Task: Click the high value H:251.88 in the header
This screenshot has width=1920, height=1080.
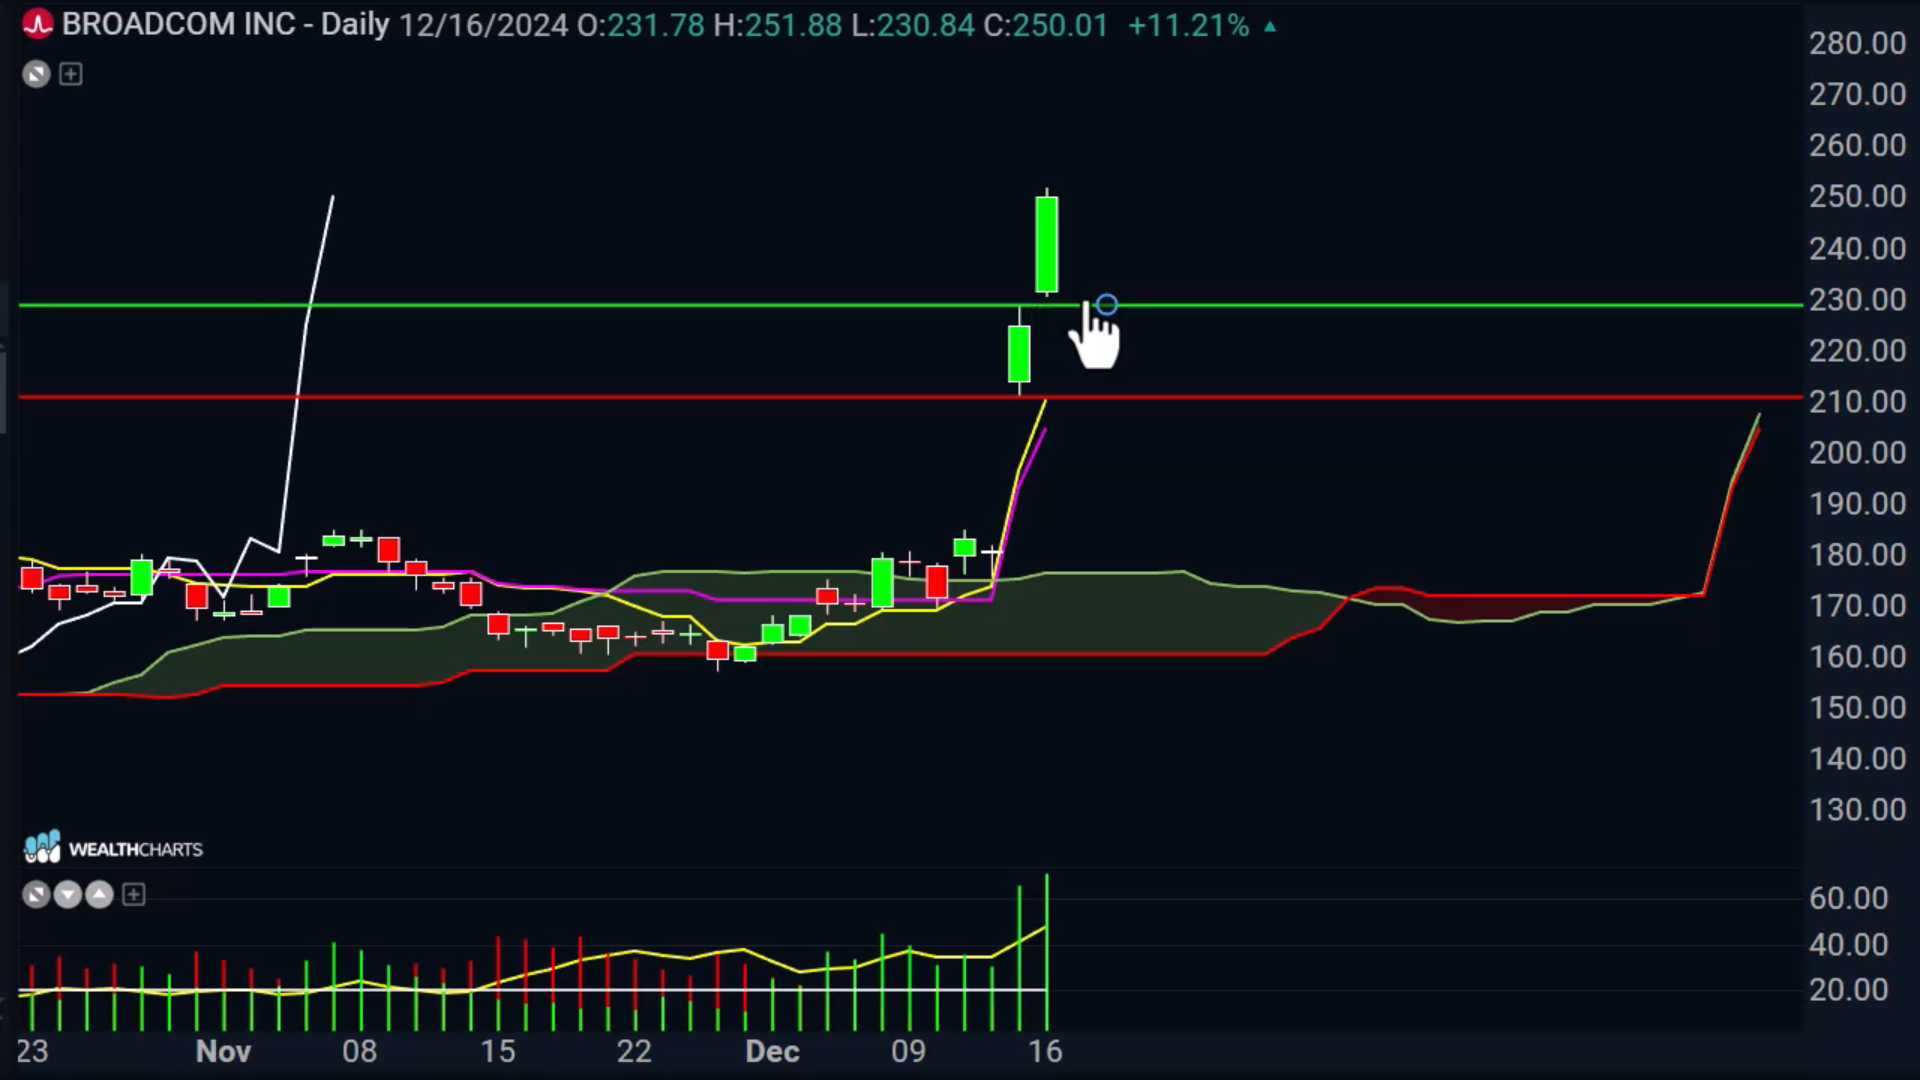Action: pos(778,25)
